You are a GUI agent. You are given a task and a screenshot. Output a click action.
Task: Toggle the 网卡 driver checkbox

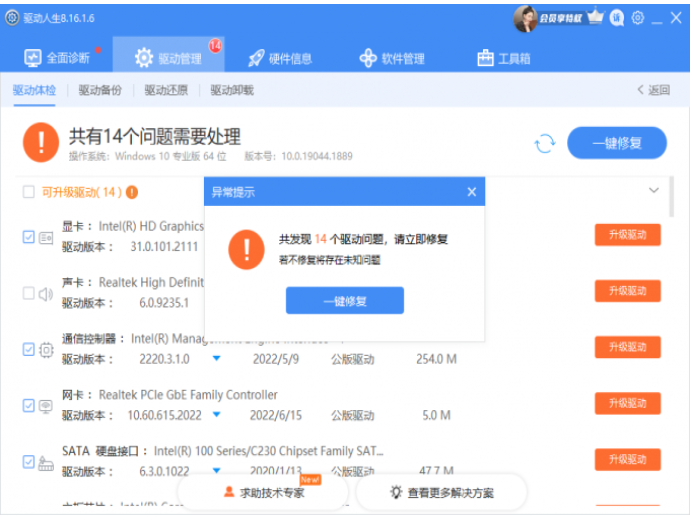tap(29, 406)
